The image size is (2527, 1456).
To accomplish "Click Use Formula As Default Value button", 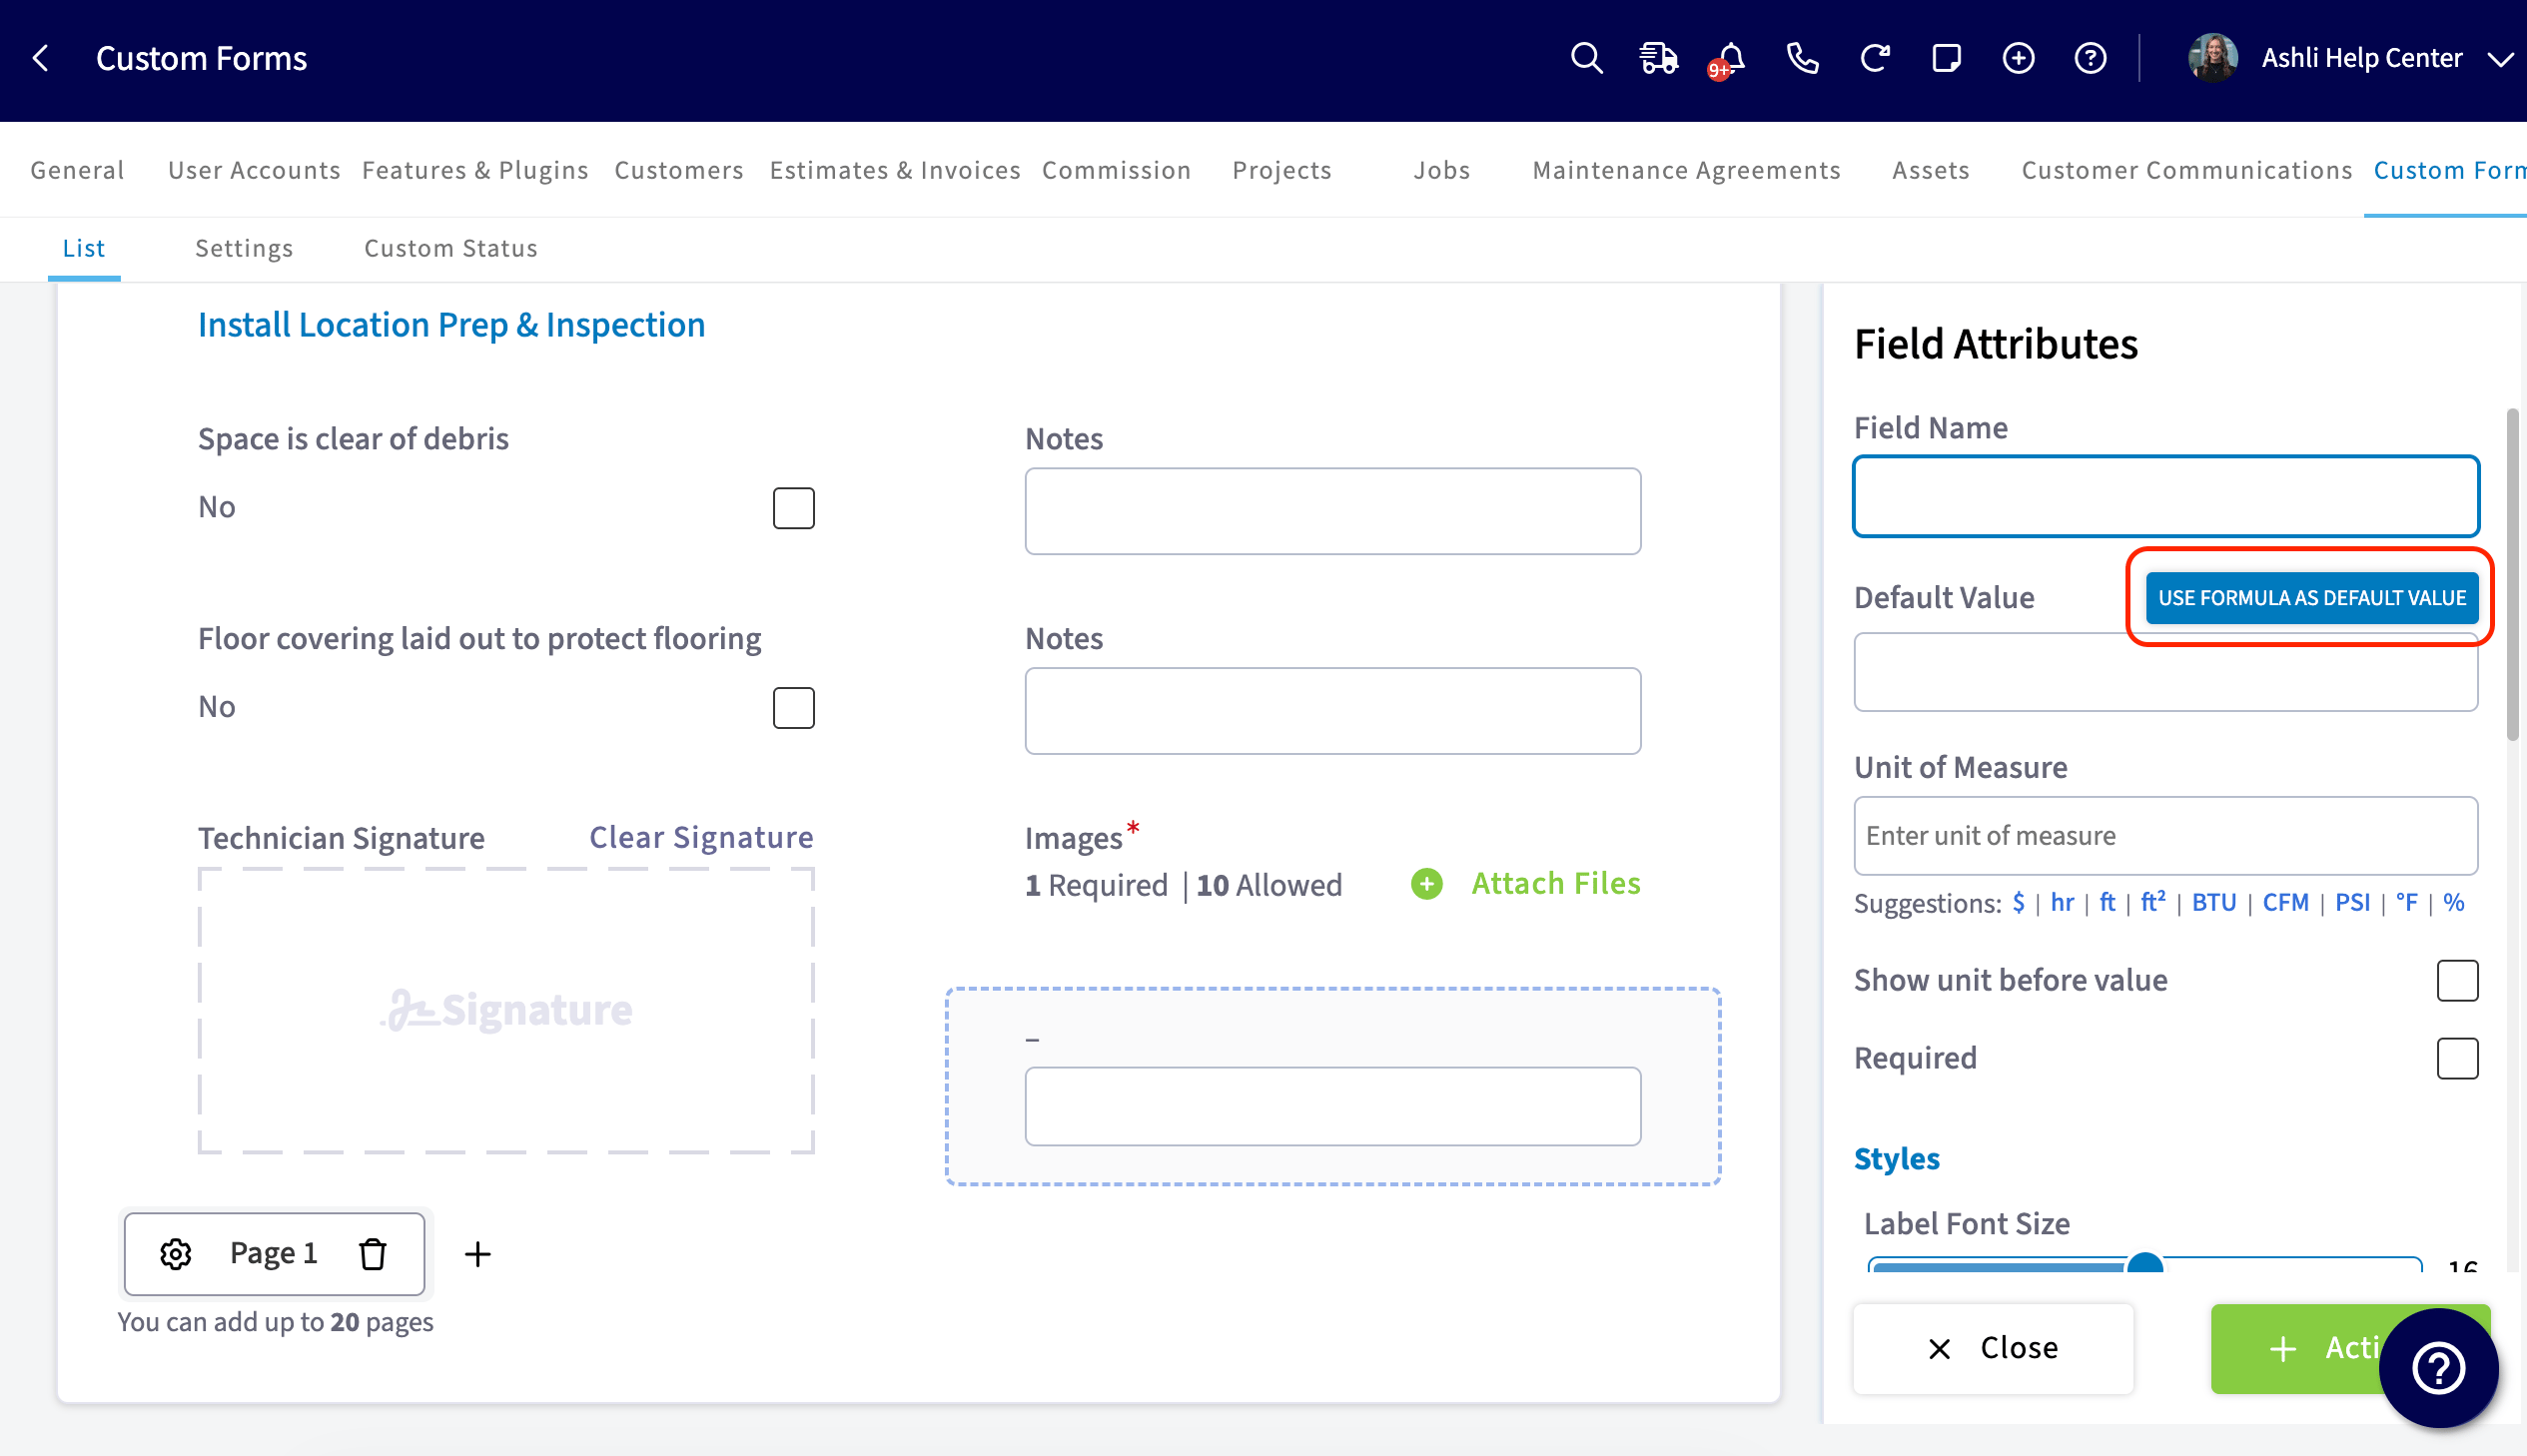I will pyautogui.click(x=2312, y=597).
